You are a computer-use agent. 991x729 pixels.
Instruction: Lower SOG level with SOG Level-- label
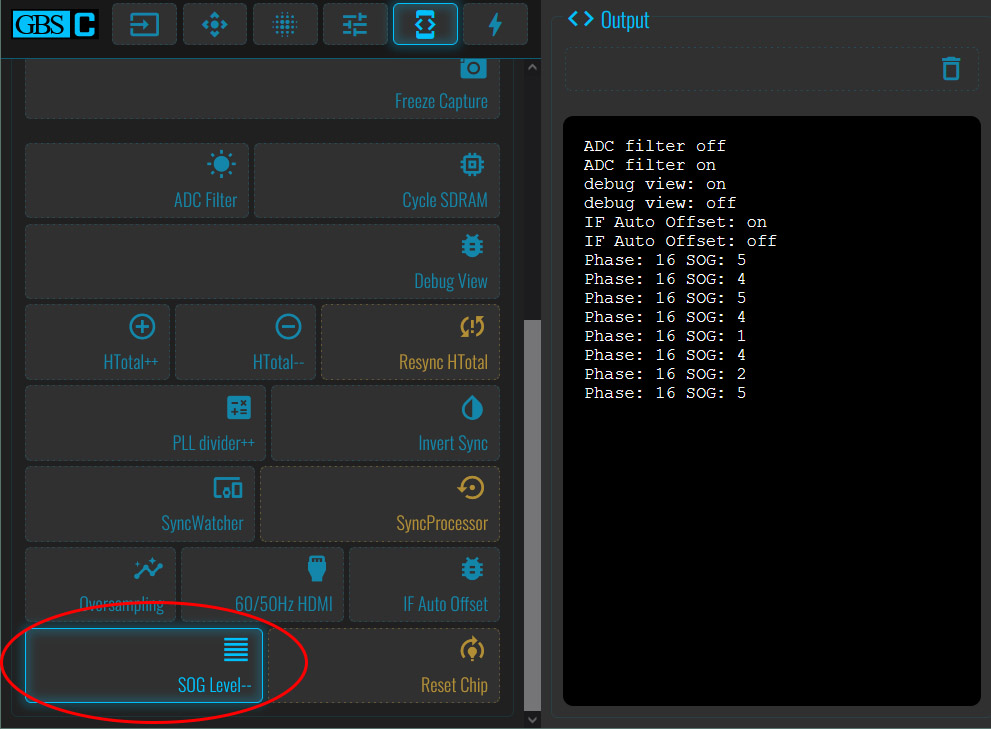(214, 685)
